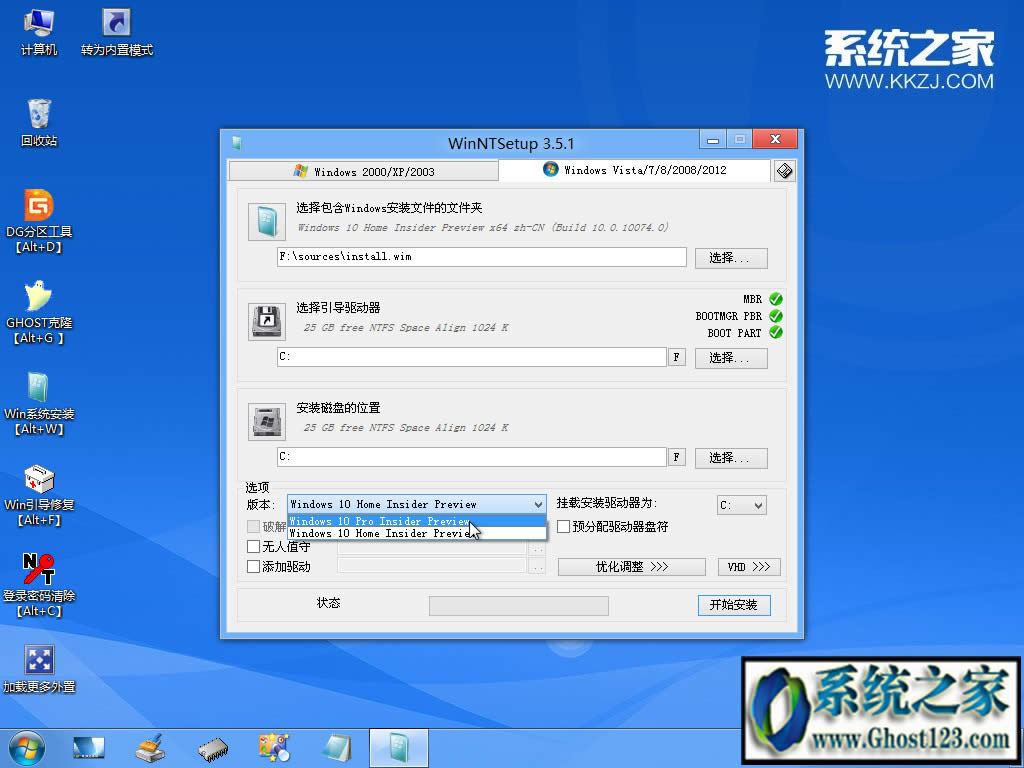This screenshot has height=768, width=1024.
Task: Switch to Windows Vista/7/8/2008/2012 tab
Action: [635, 170]
